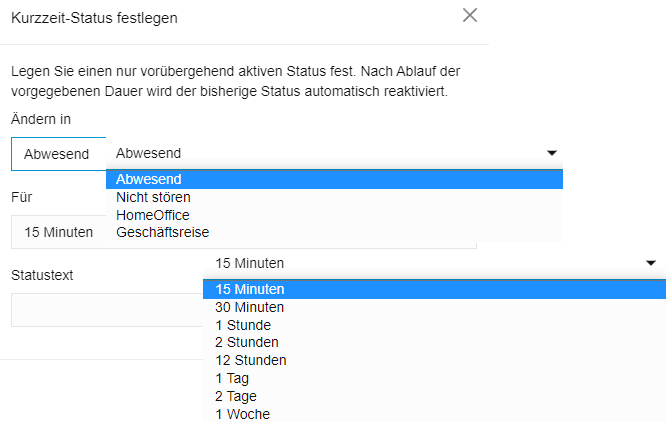666x422 pixels.
Task: Click the Ändern in Abwesend combo box
Action: point(59,154)
